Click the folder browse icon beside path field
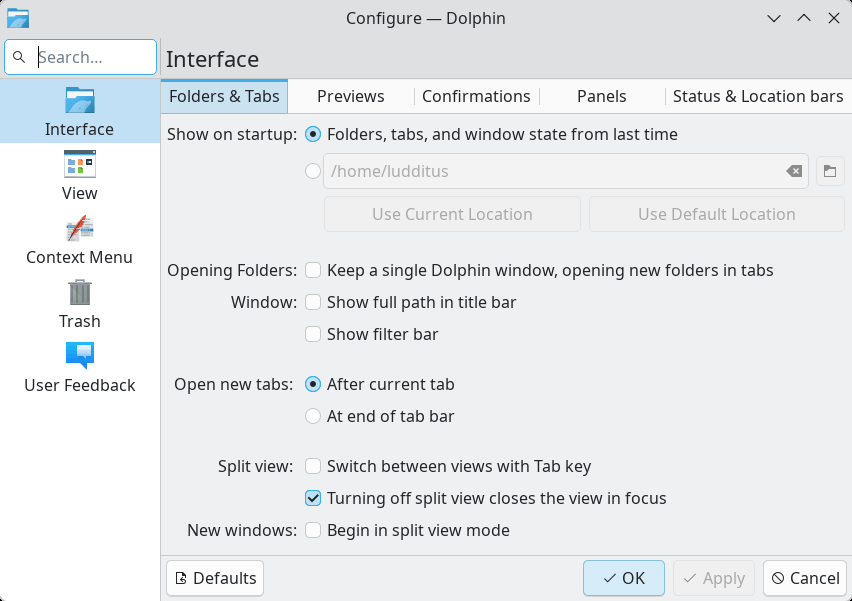 coord(830,171)
